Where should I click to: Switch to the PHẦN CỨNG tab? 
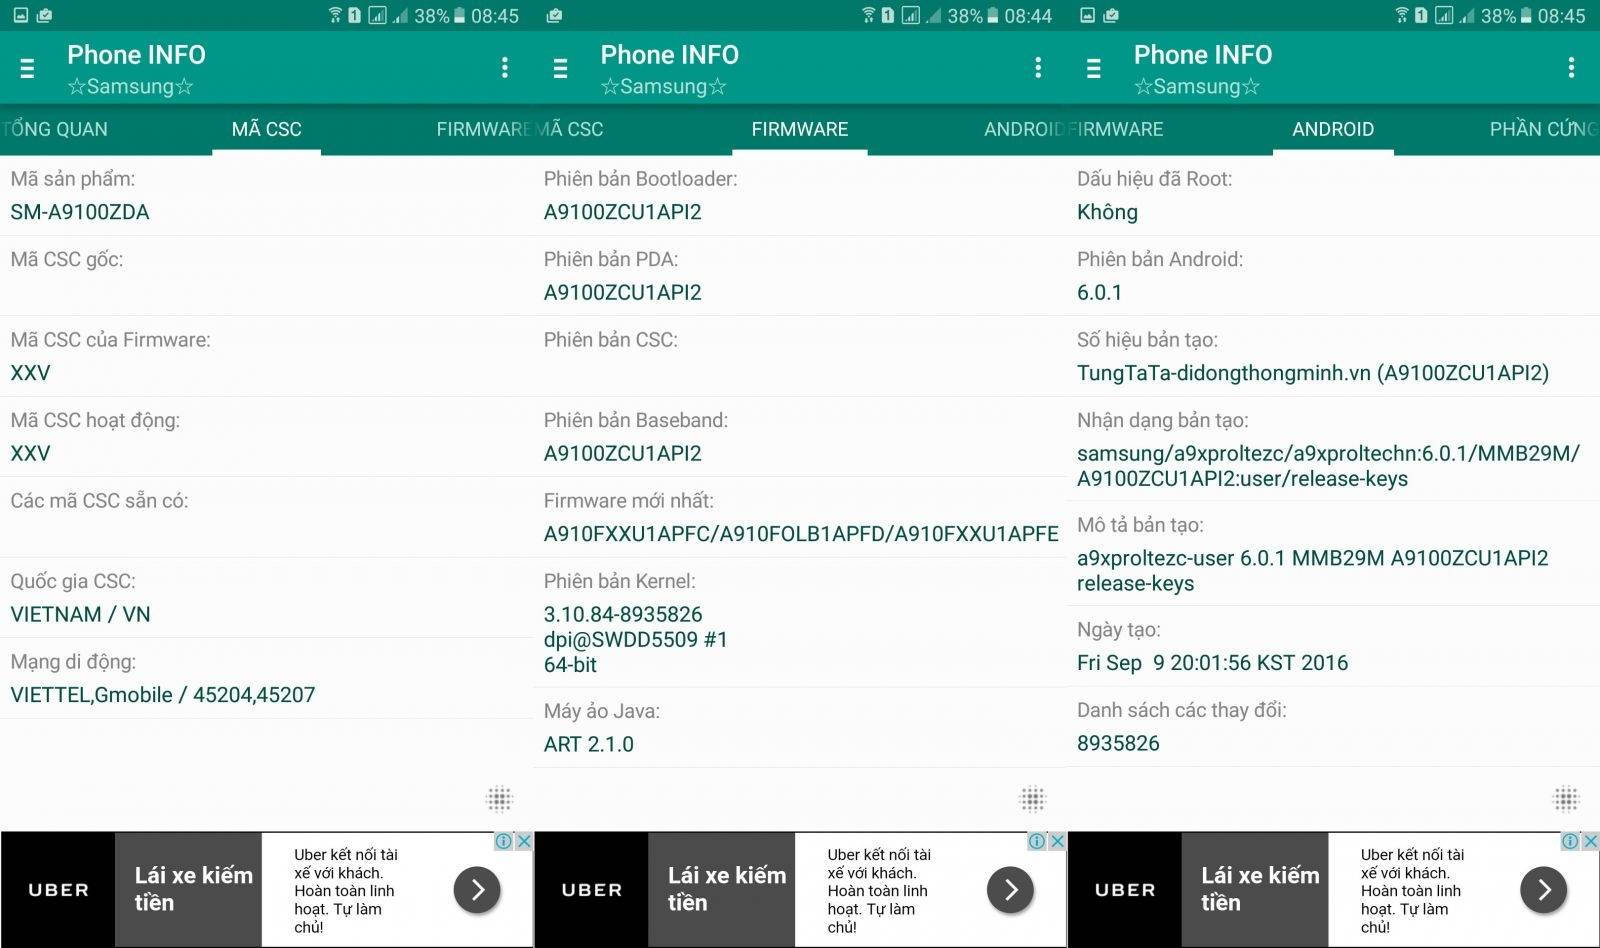pyautogui.click(x=1544, y=129)
